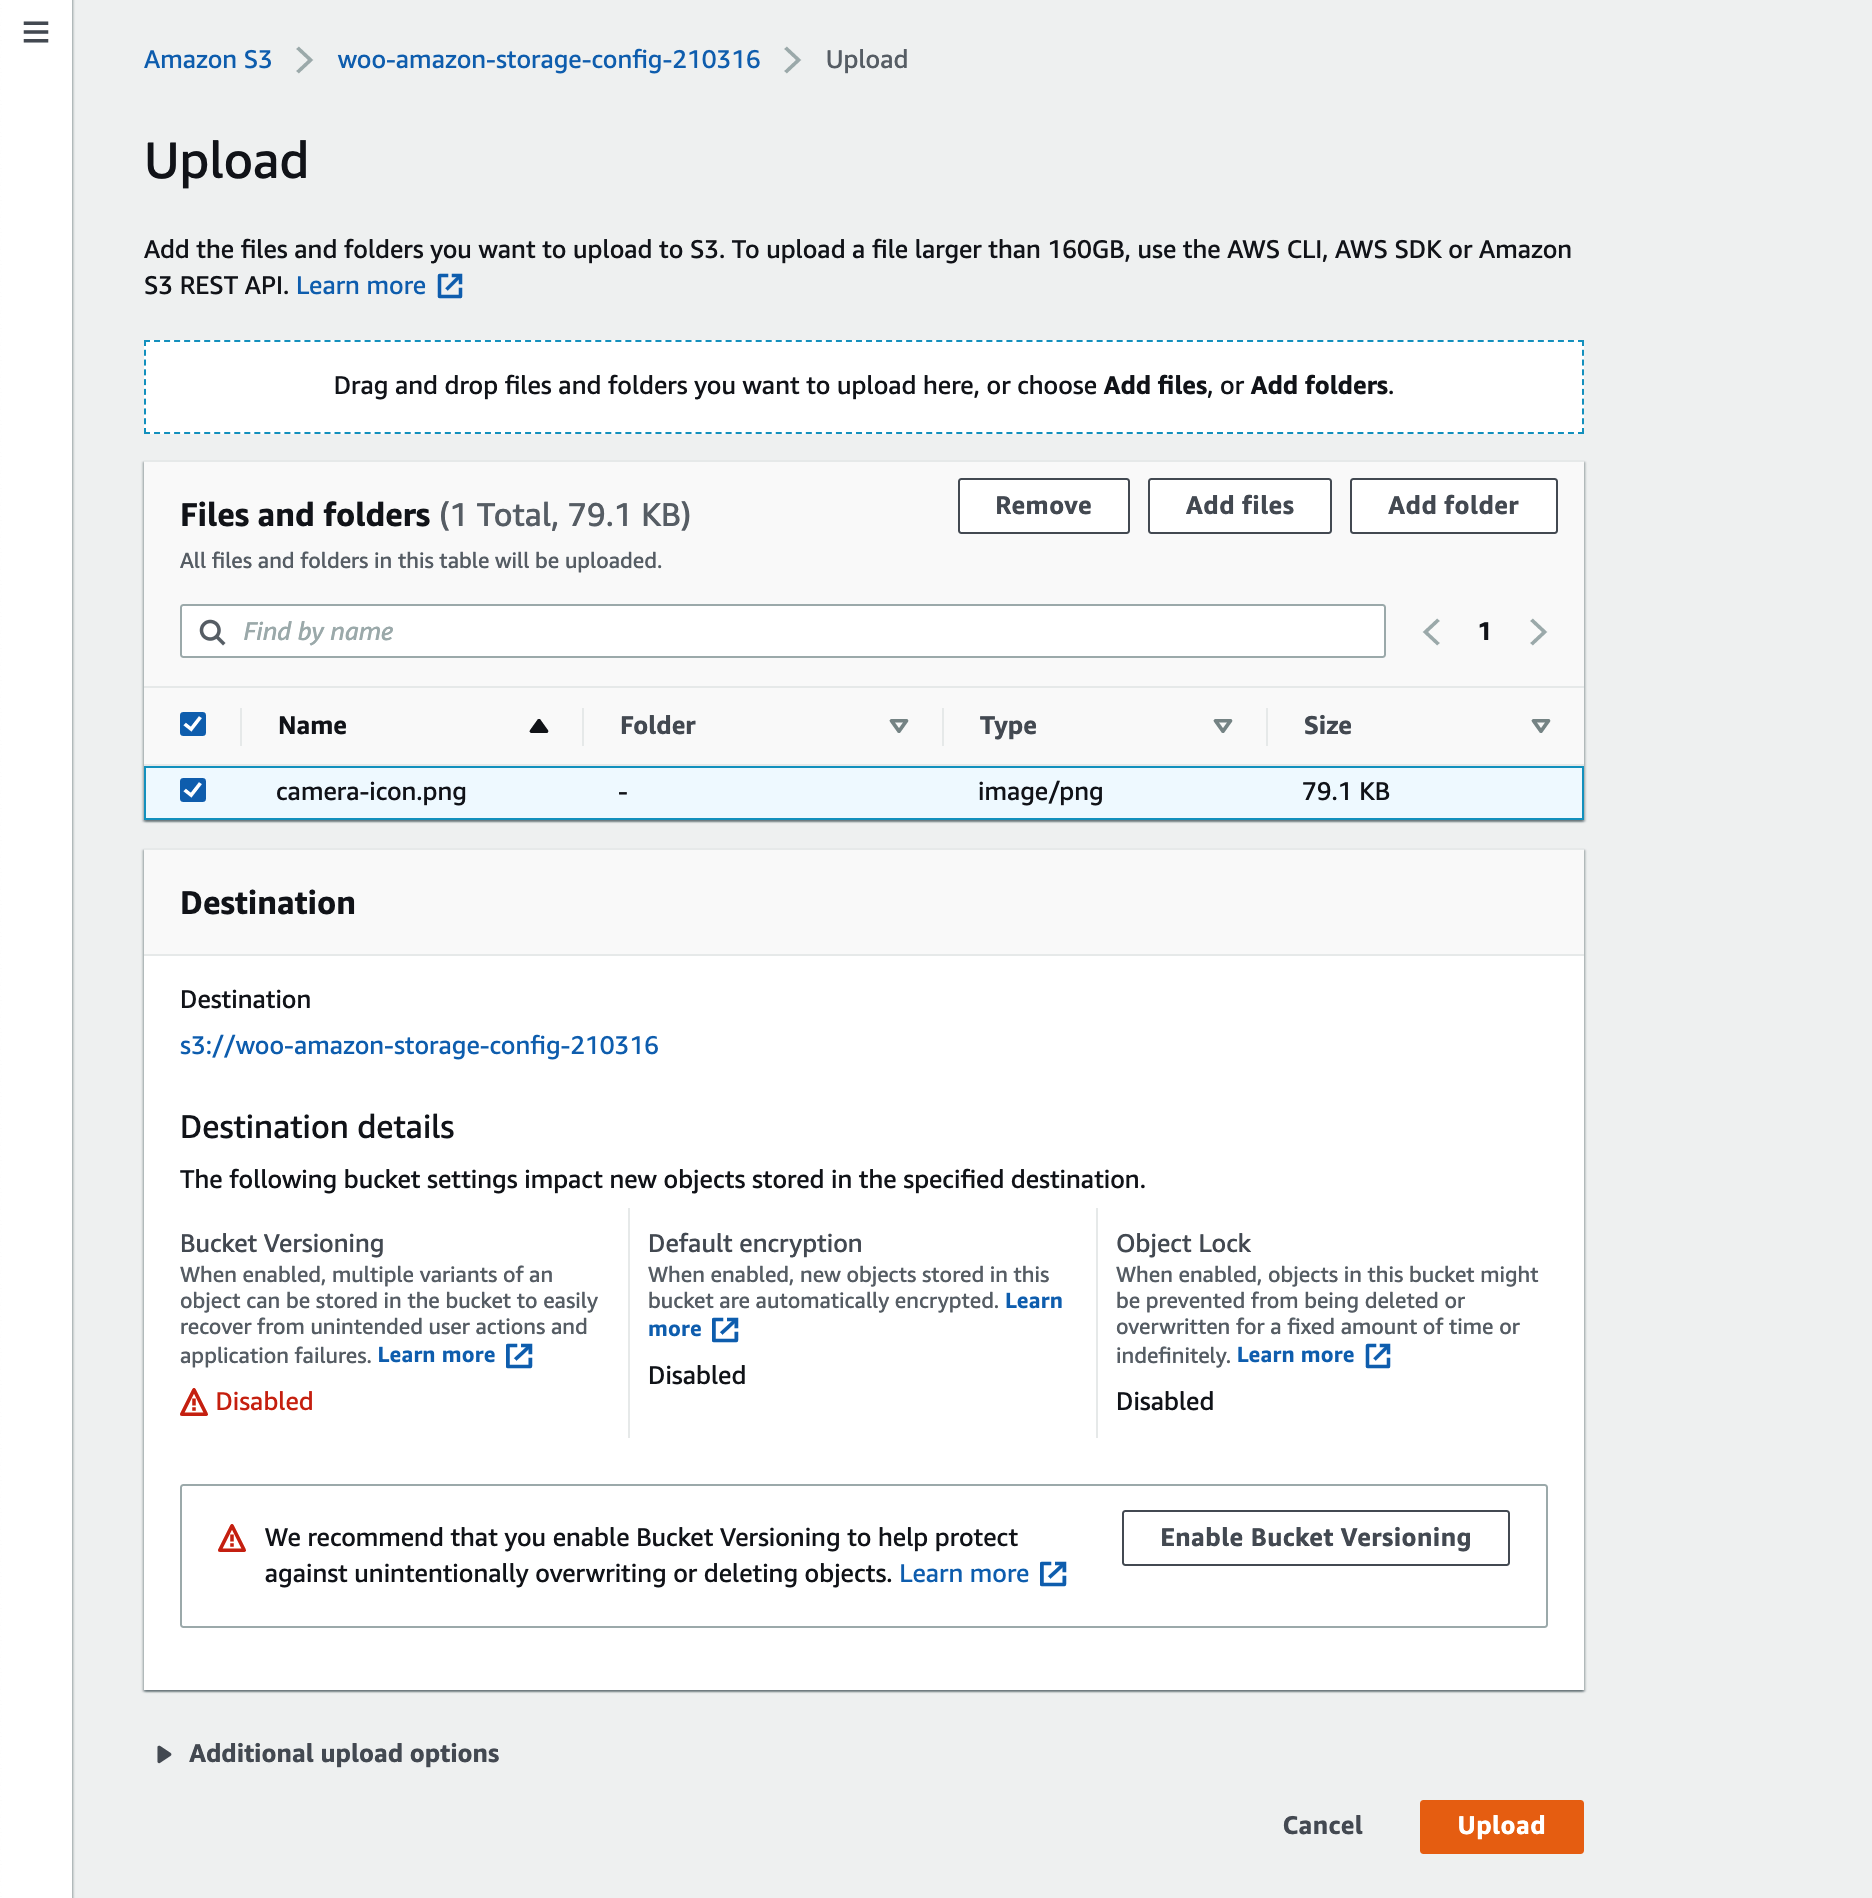
Task: Click the Amazon S3 breadcrumb link
Action: point(207,59)
